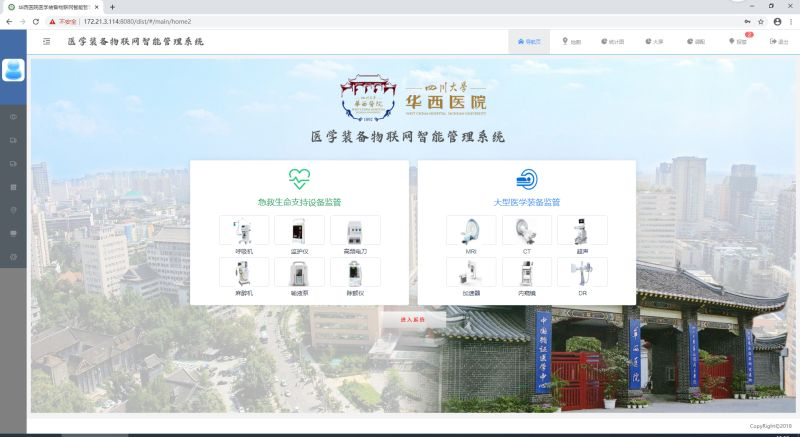Open the 除颤仪 defibrillator tile
Image resolution: width=800 pixels, height=437 pixels.
(355, 273)
